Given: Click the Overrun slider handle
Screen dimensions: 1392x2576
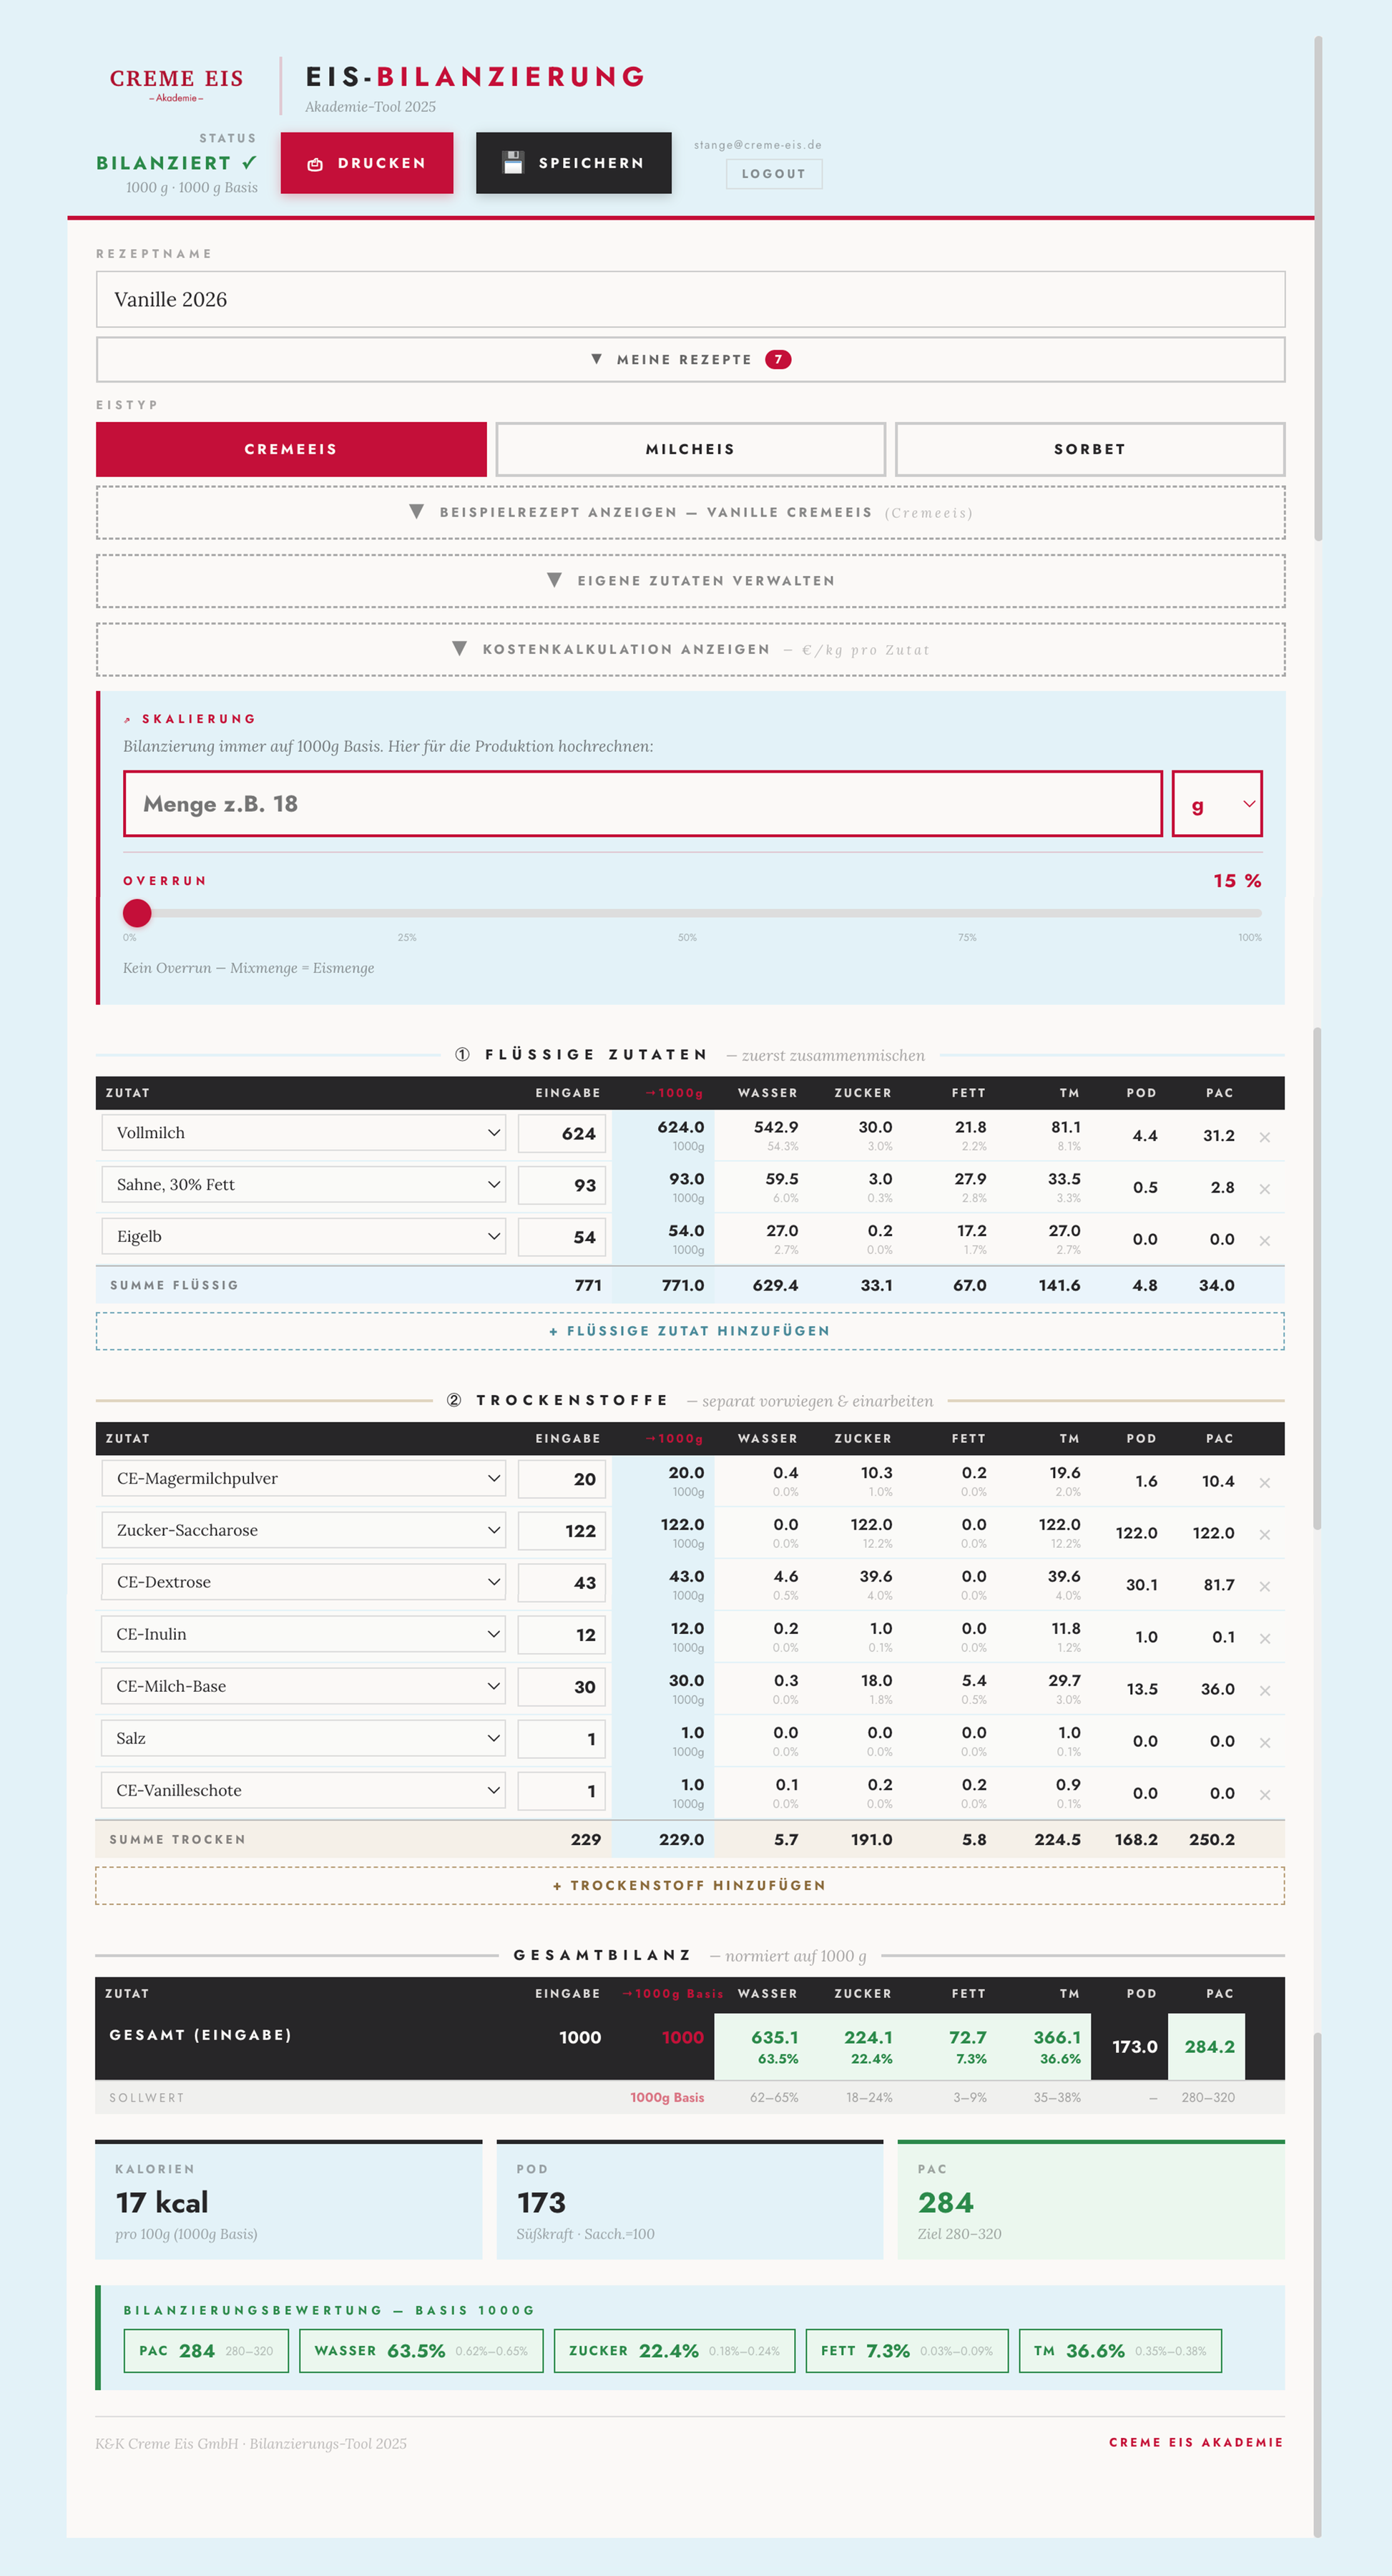Looking at the screenshot, I should 137,913.
